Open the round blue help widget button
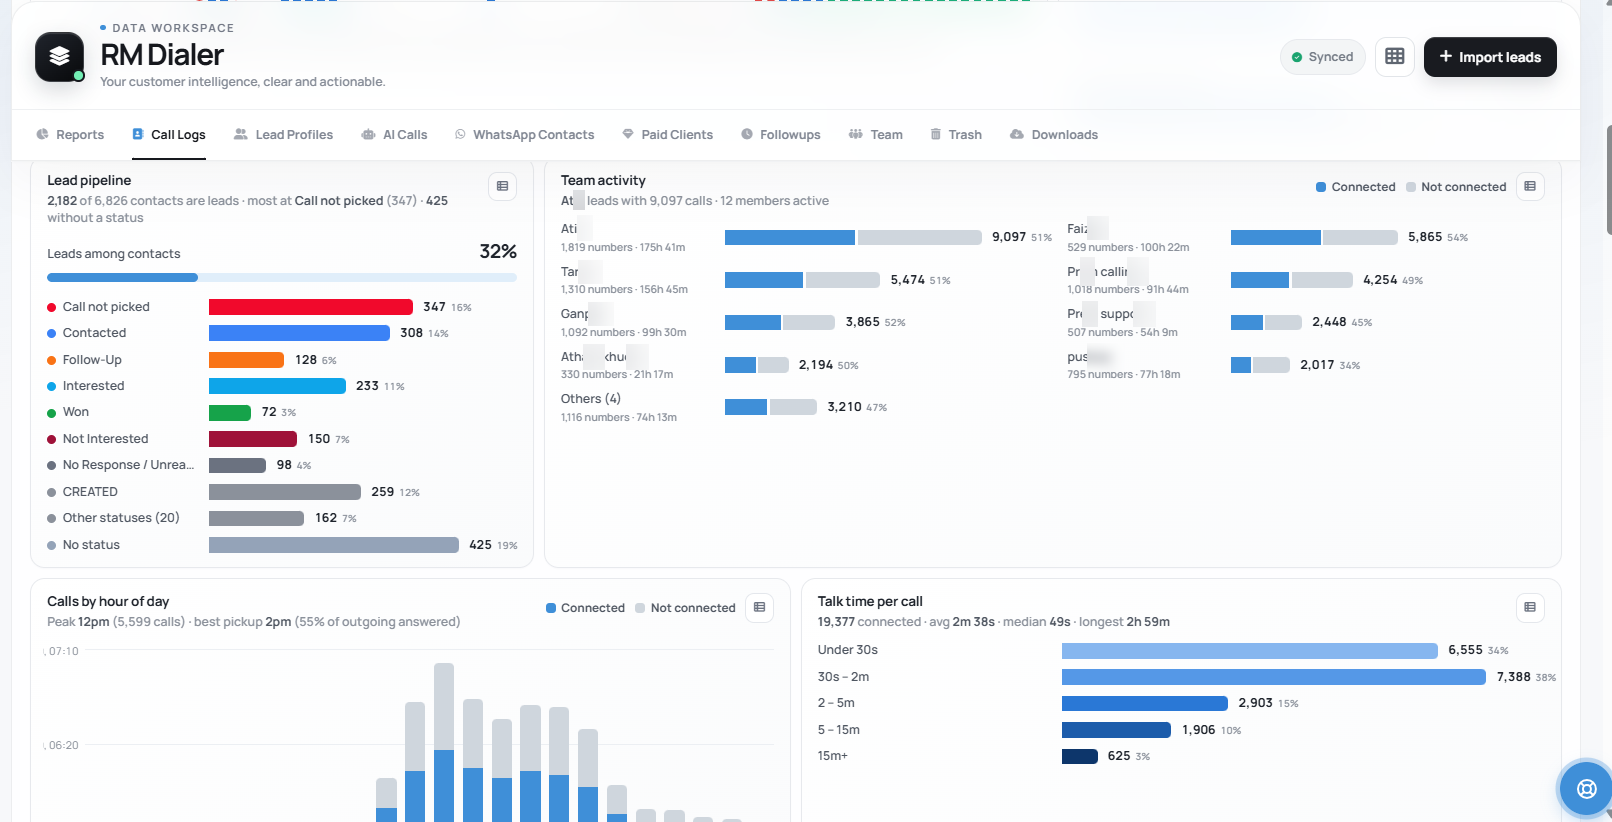 (1586, 789)
